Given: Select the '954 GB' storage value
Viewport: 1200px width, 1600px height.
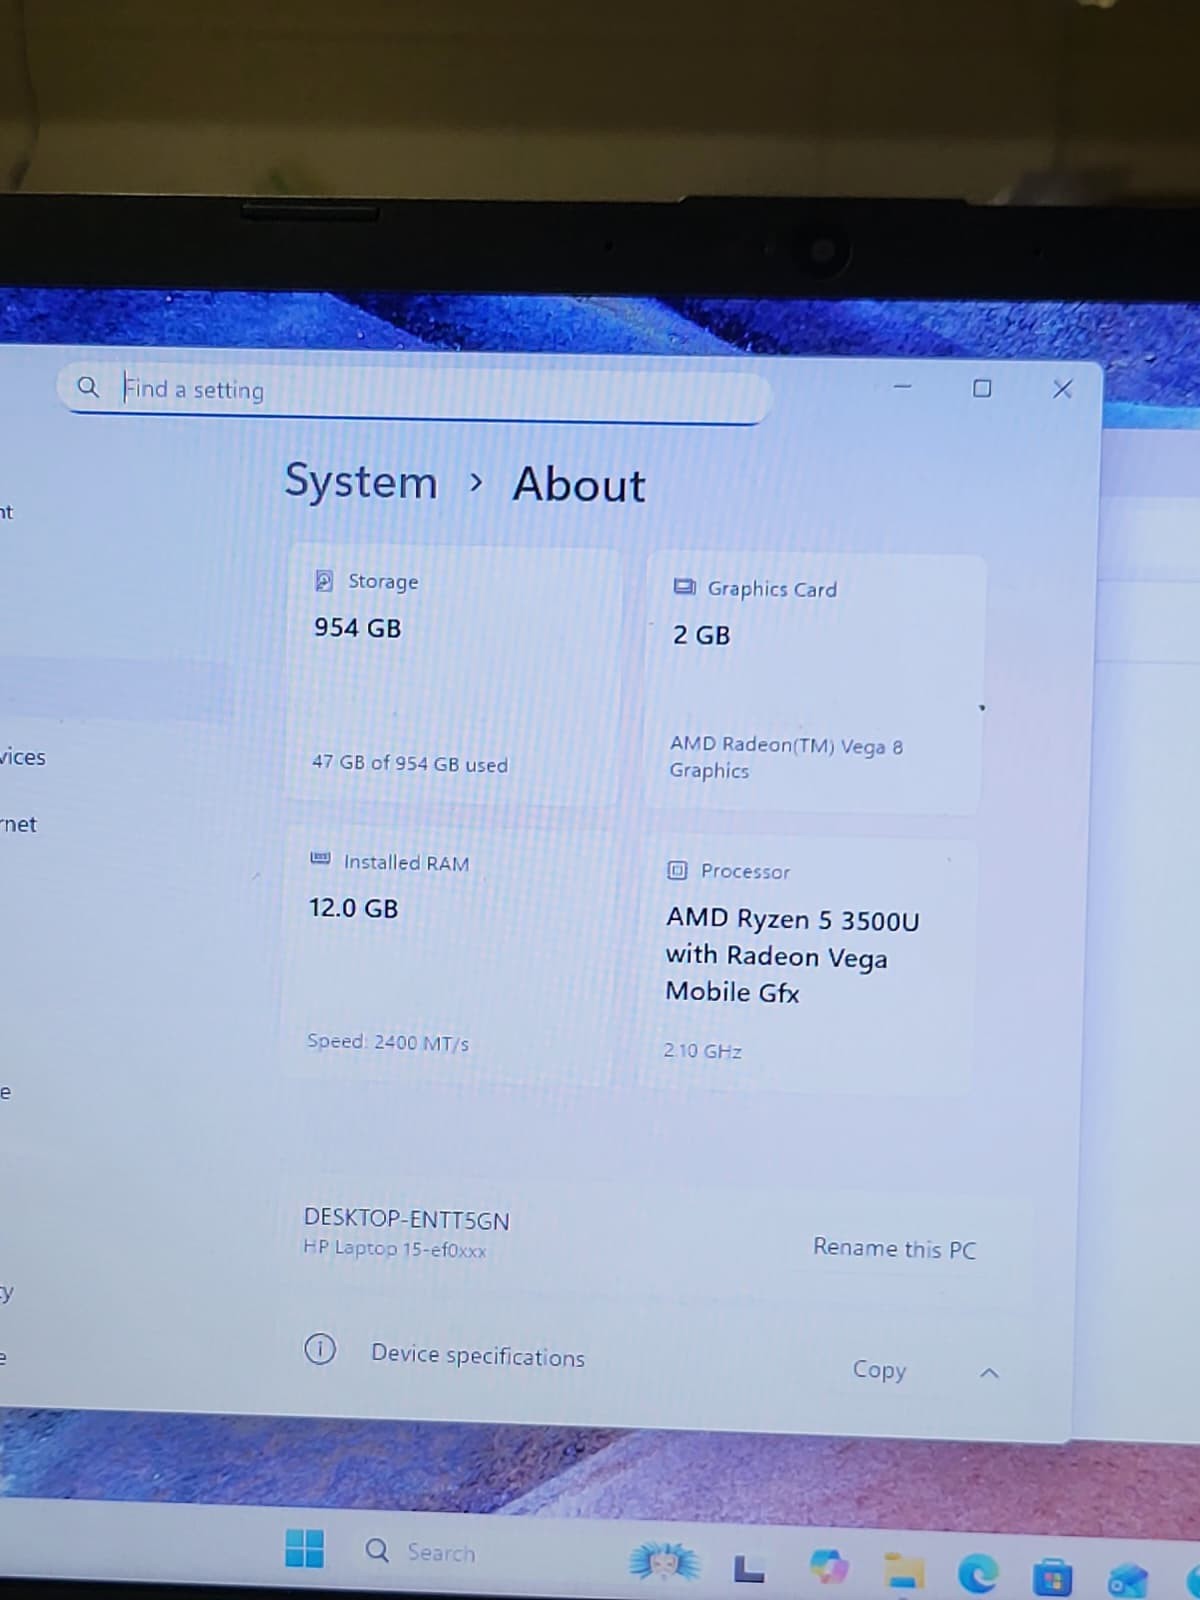Looking at the screenshot, I should (357, 628).
